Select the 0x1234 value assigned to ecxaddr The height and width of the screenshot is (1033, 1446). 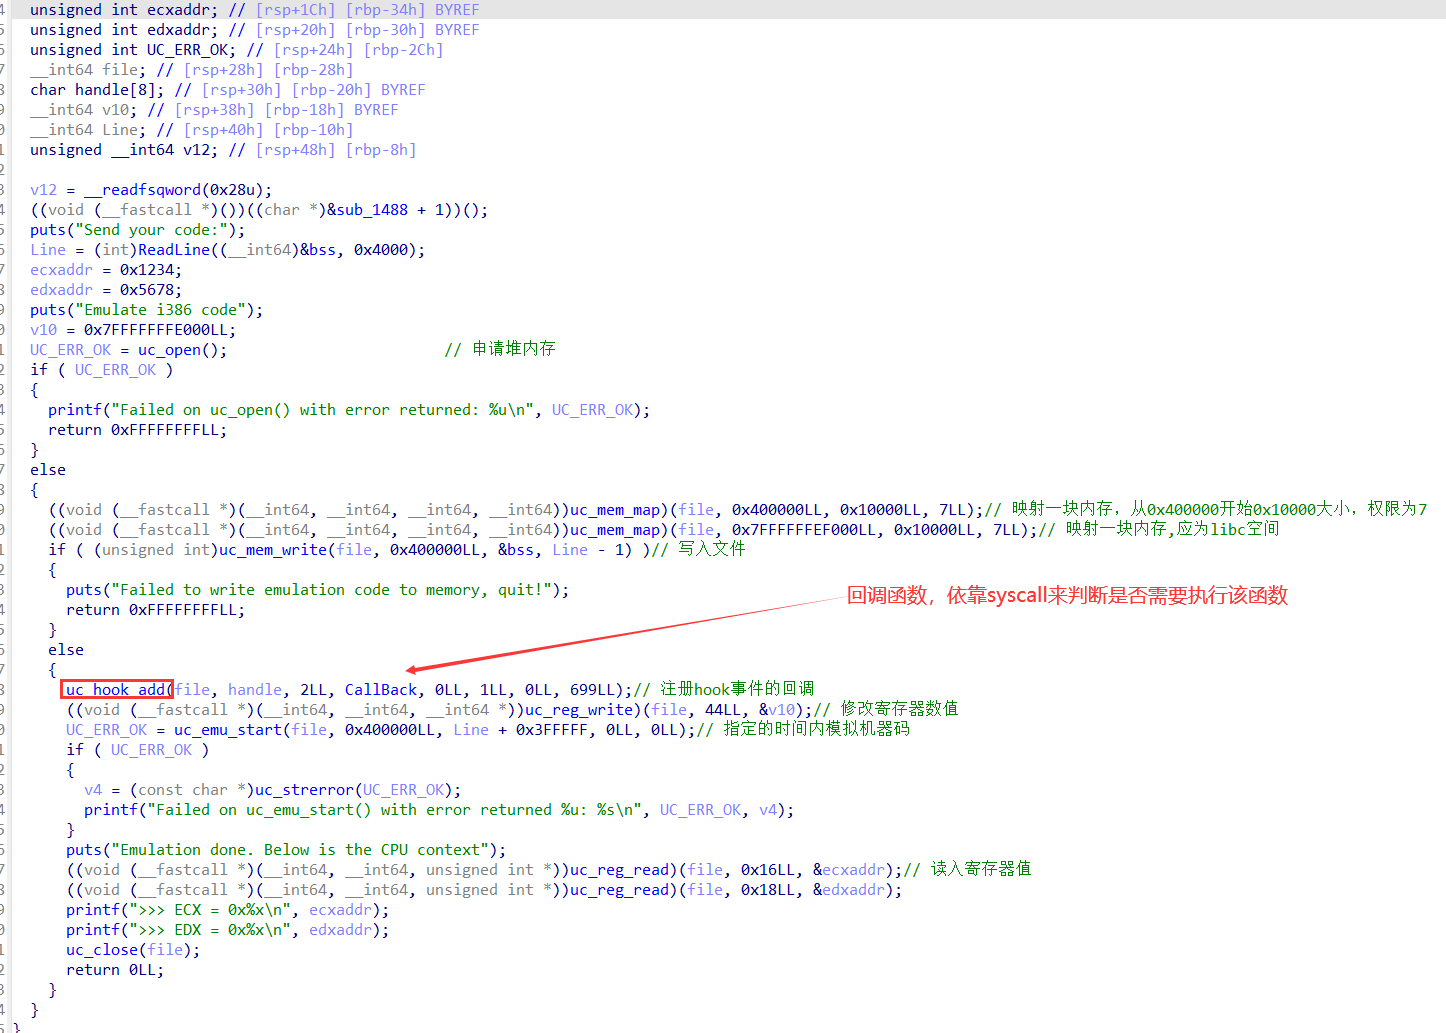(x=147, y=270)
